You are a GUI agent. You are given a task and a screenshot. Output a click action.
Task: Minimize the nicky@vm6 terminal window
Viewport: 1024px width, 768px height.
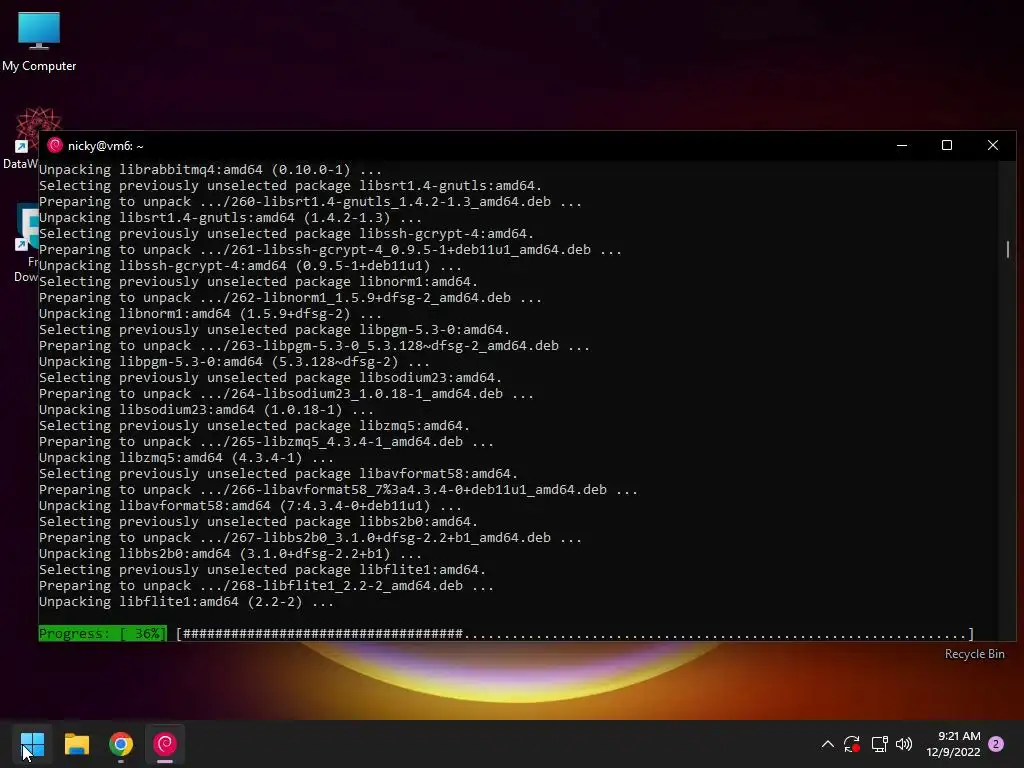click(x=902, y=146)
